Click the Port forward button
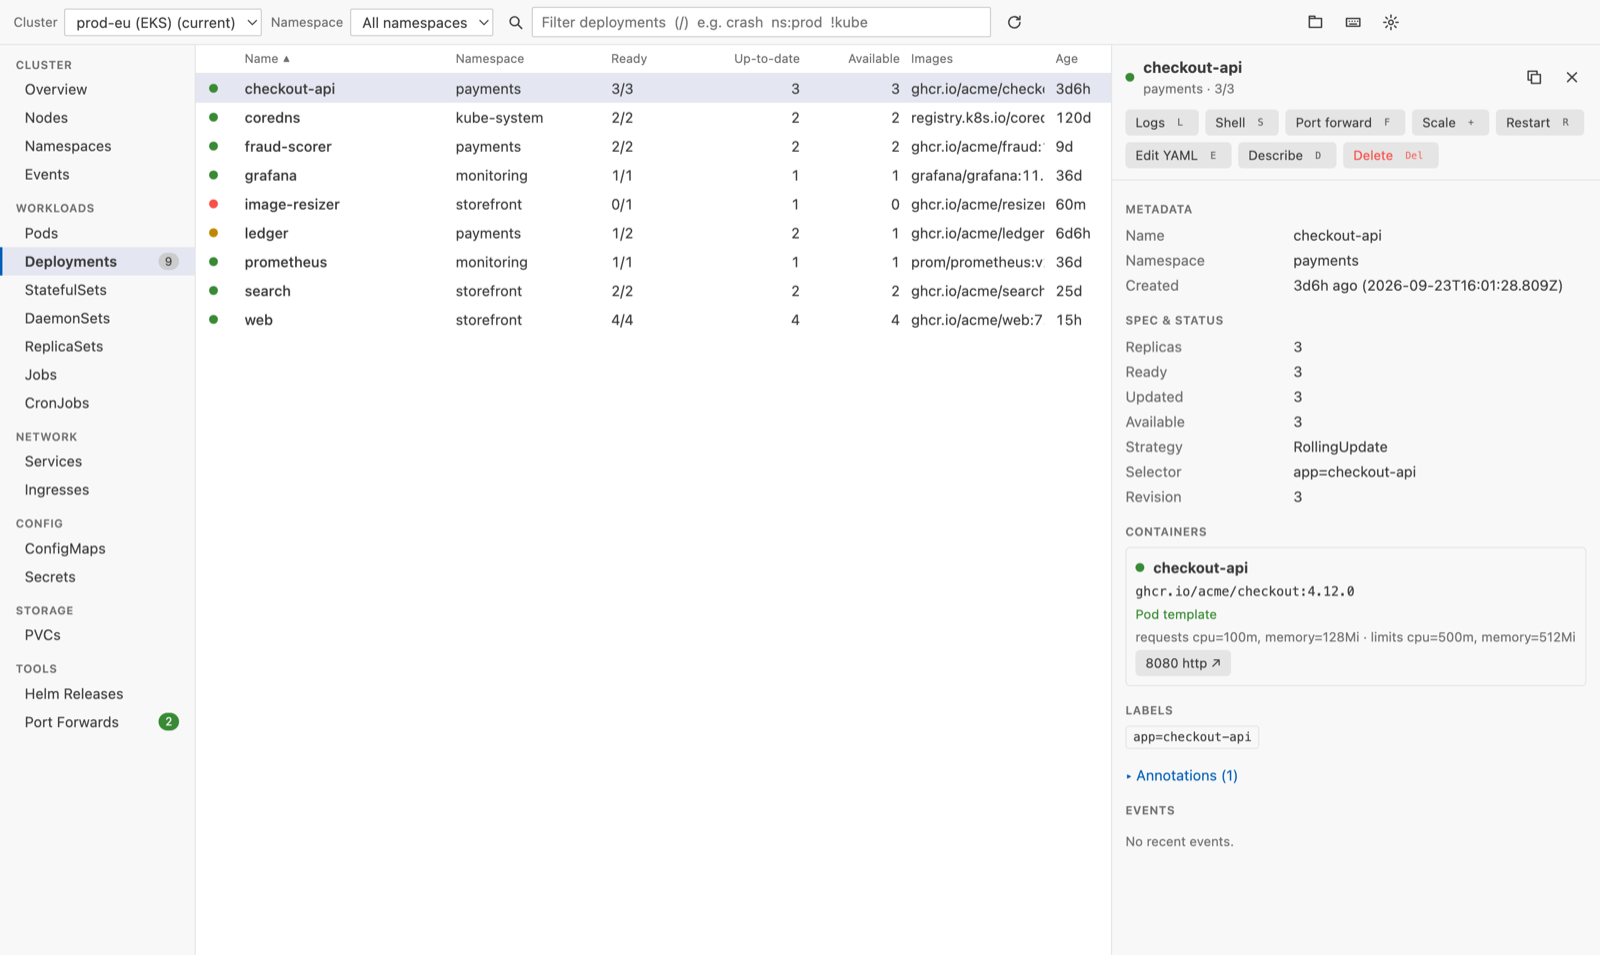Viewport: 1600px width, 955px height. coord(1344,123)
